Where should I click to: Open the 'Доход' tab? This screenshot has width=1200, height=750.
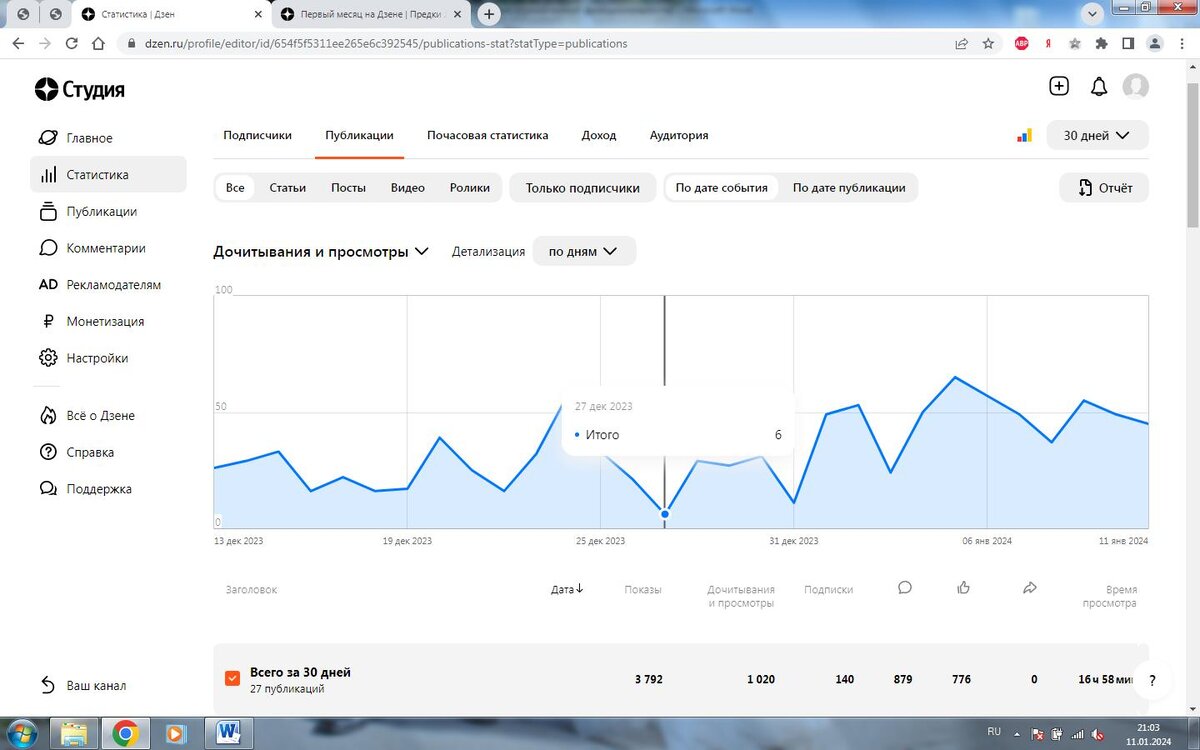(x=599, y=135)
